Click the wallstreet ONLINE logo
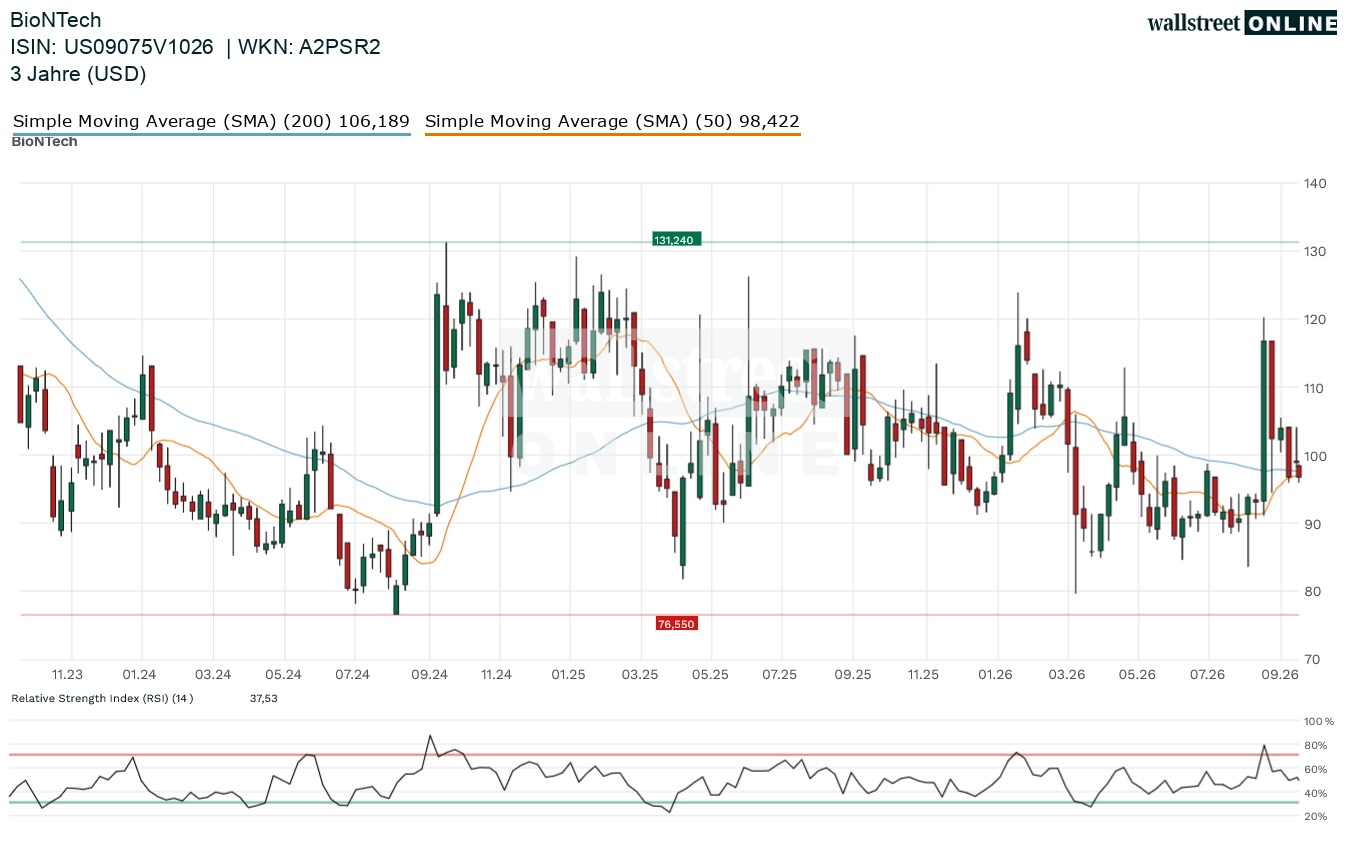Screen dimensions: 1349x843 click(1242, 24)
